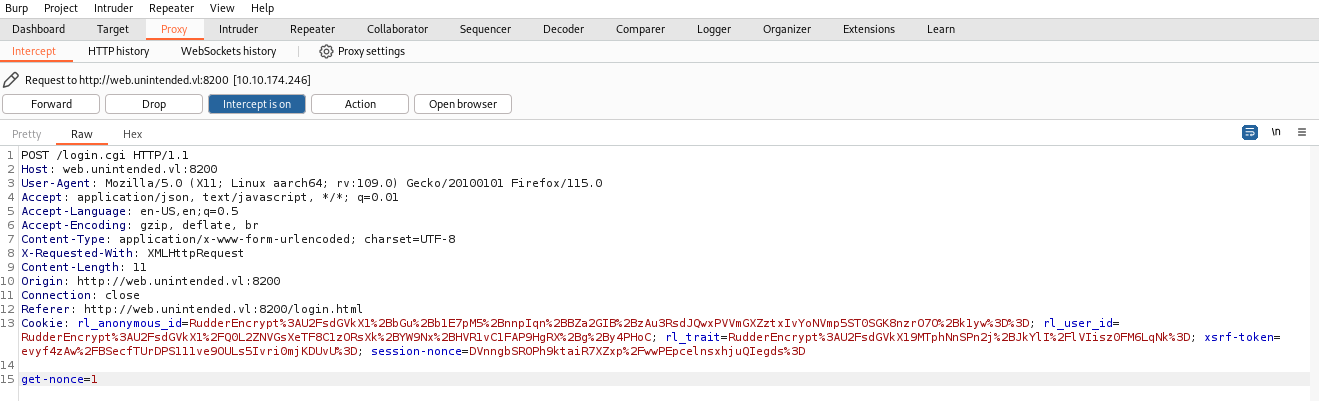Toggle the message wrap icon in editor toolbar

click(x=1250, y=132)
